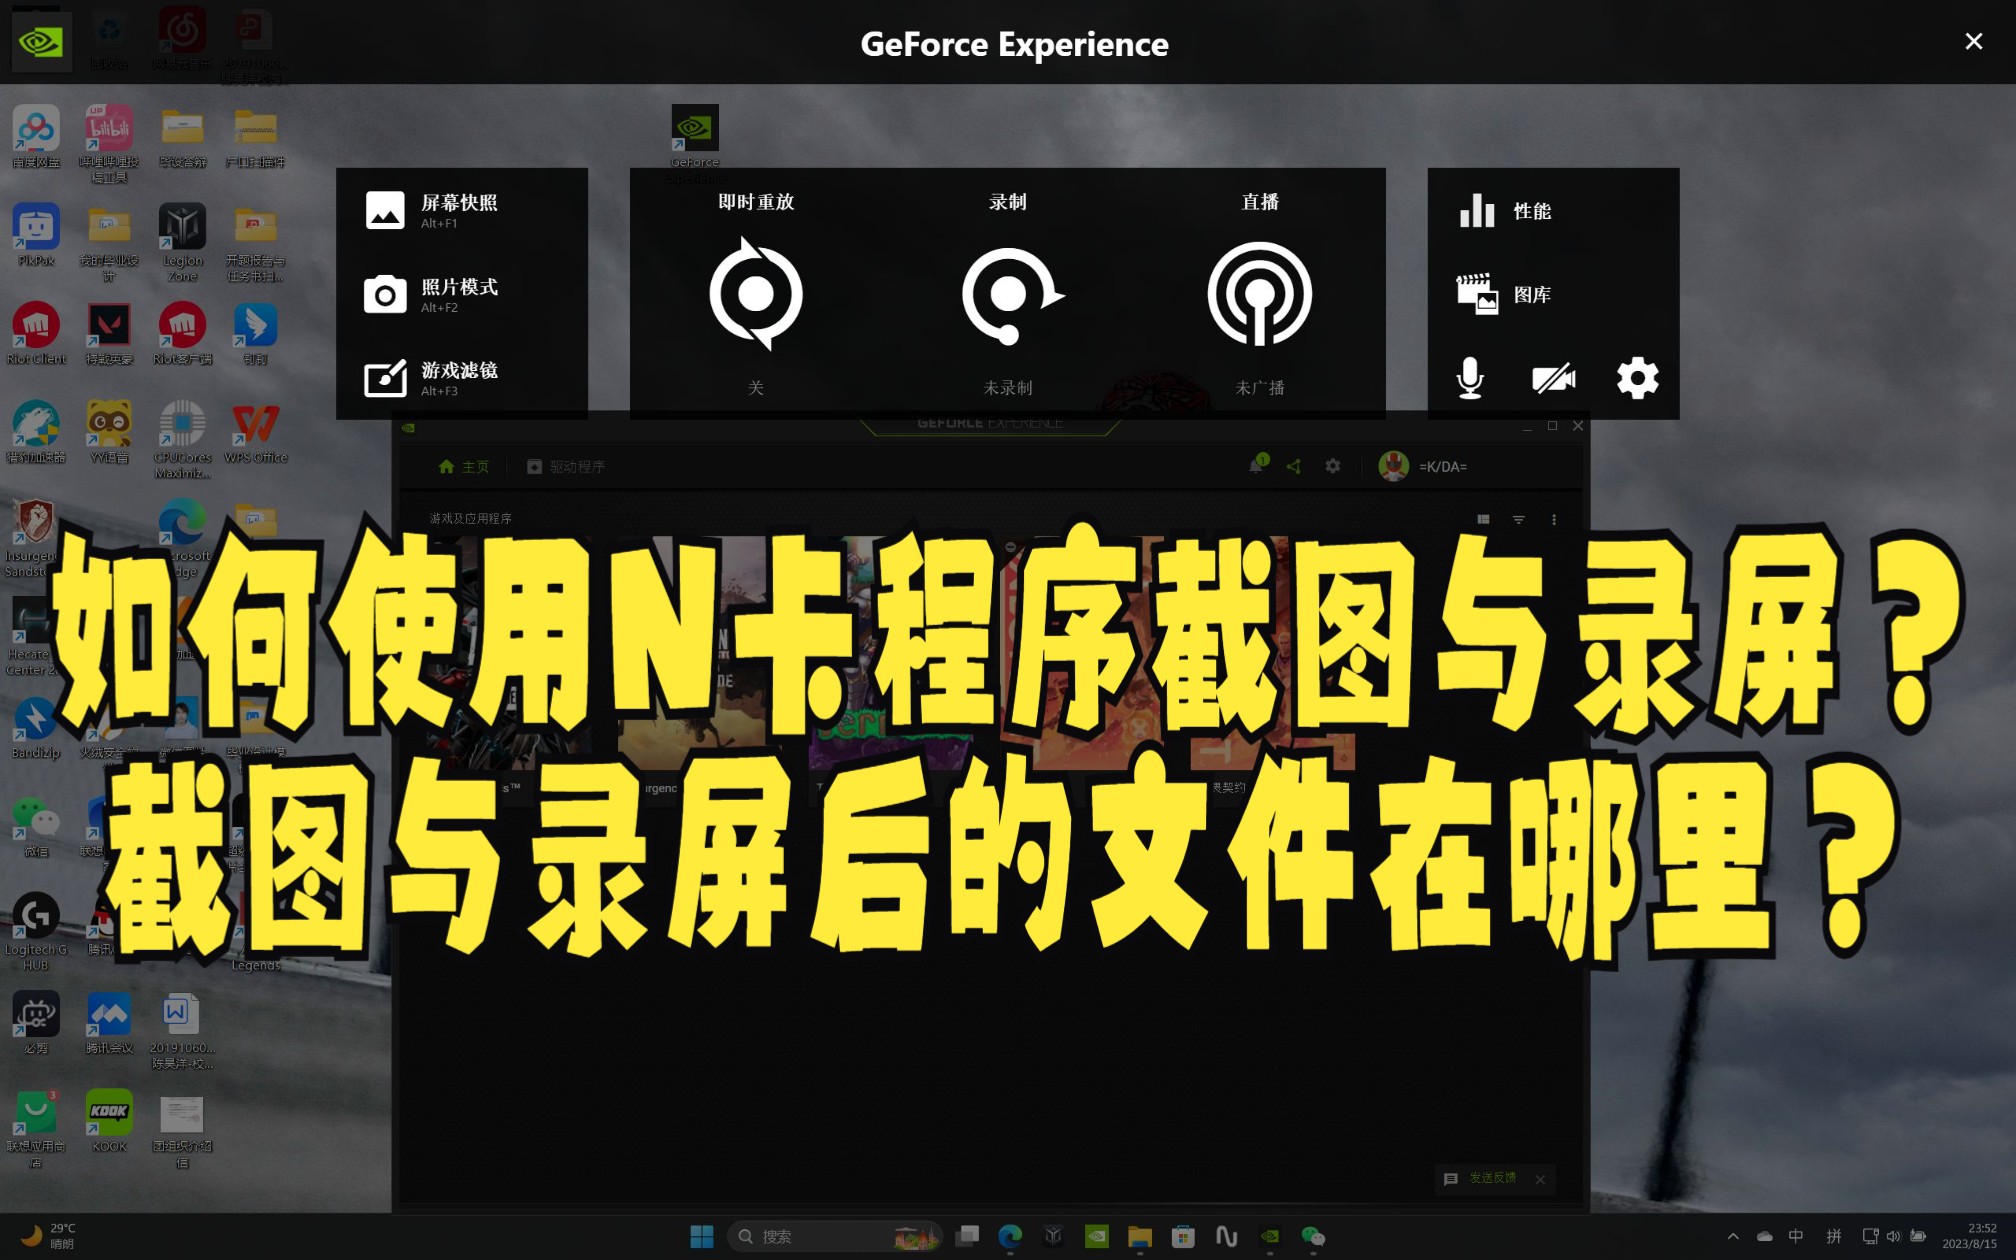Viewport: 2016px width, 1260px height.
Task: Click the share icon in GeForce window
Action: pos(1294,466)
